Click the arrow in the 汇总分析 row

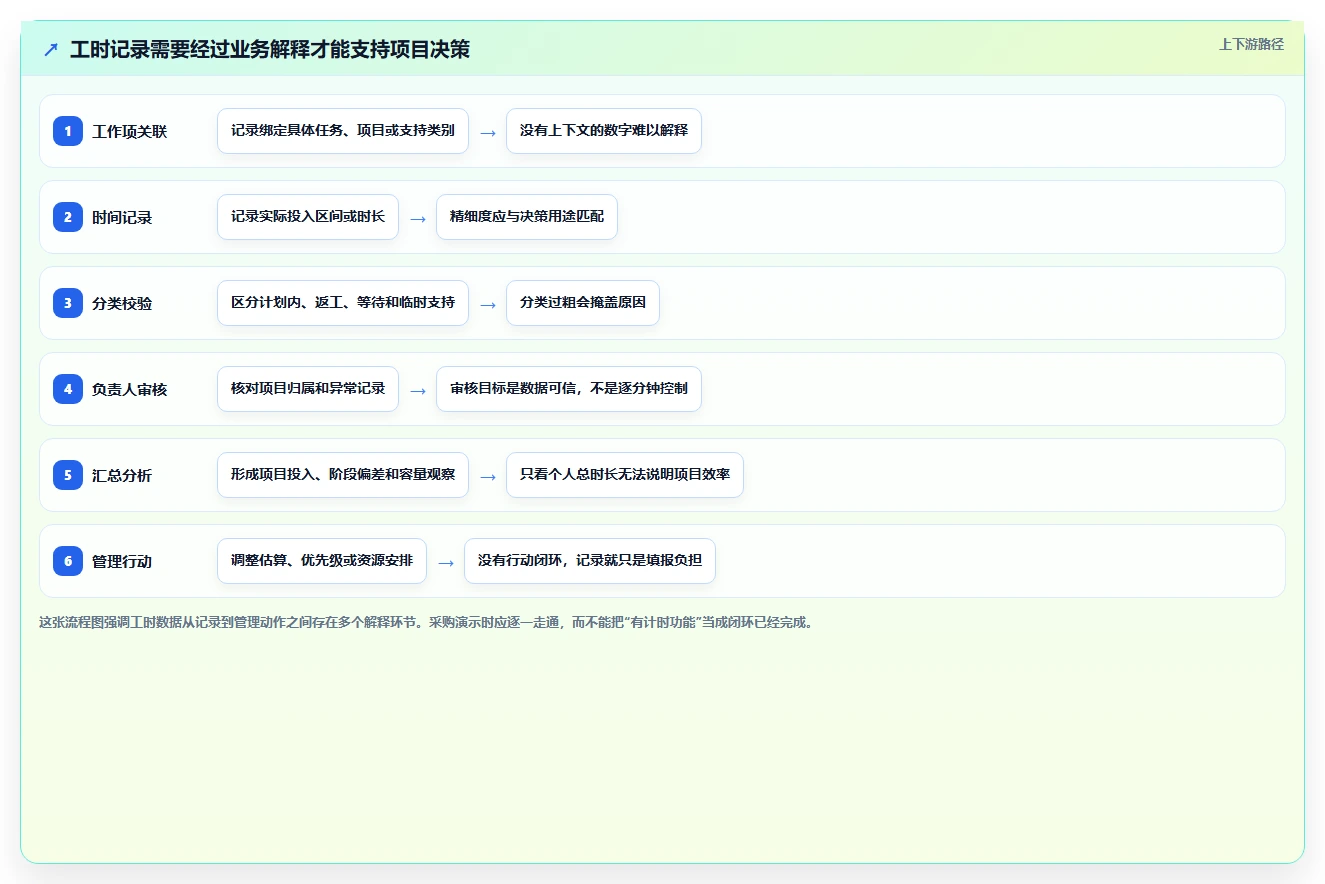[x=488, y=476]
